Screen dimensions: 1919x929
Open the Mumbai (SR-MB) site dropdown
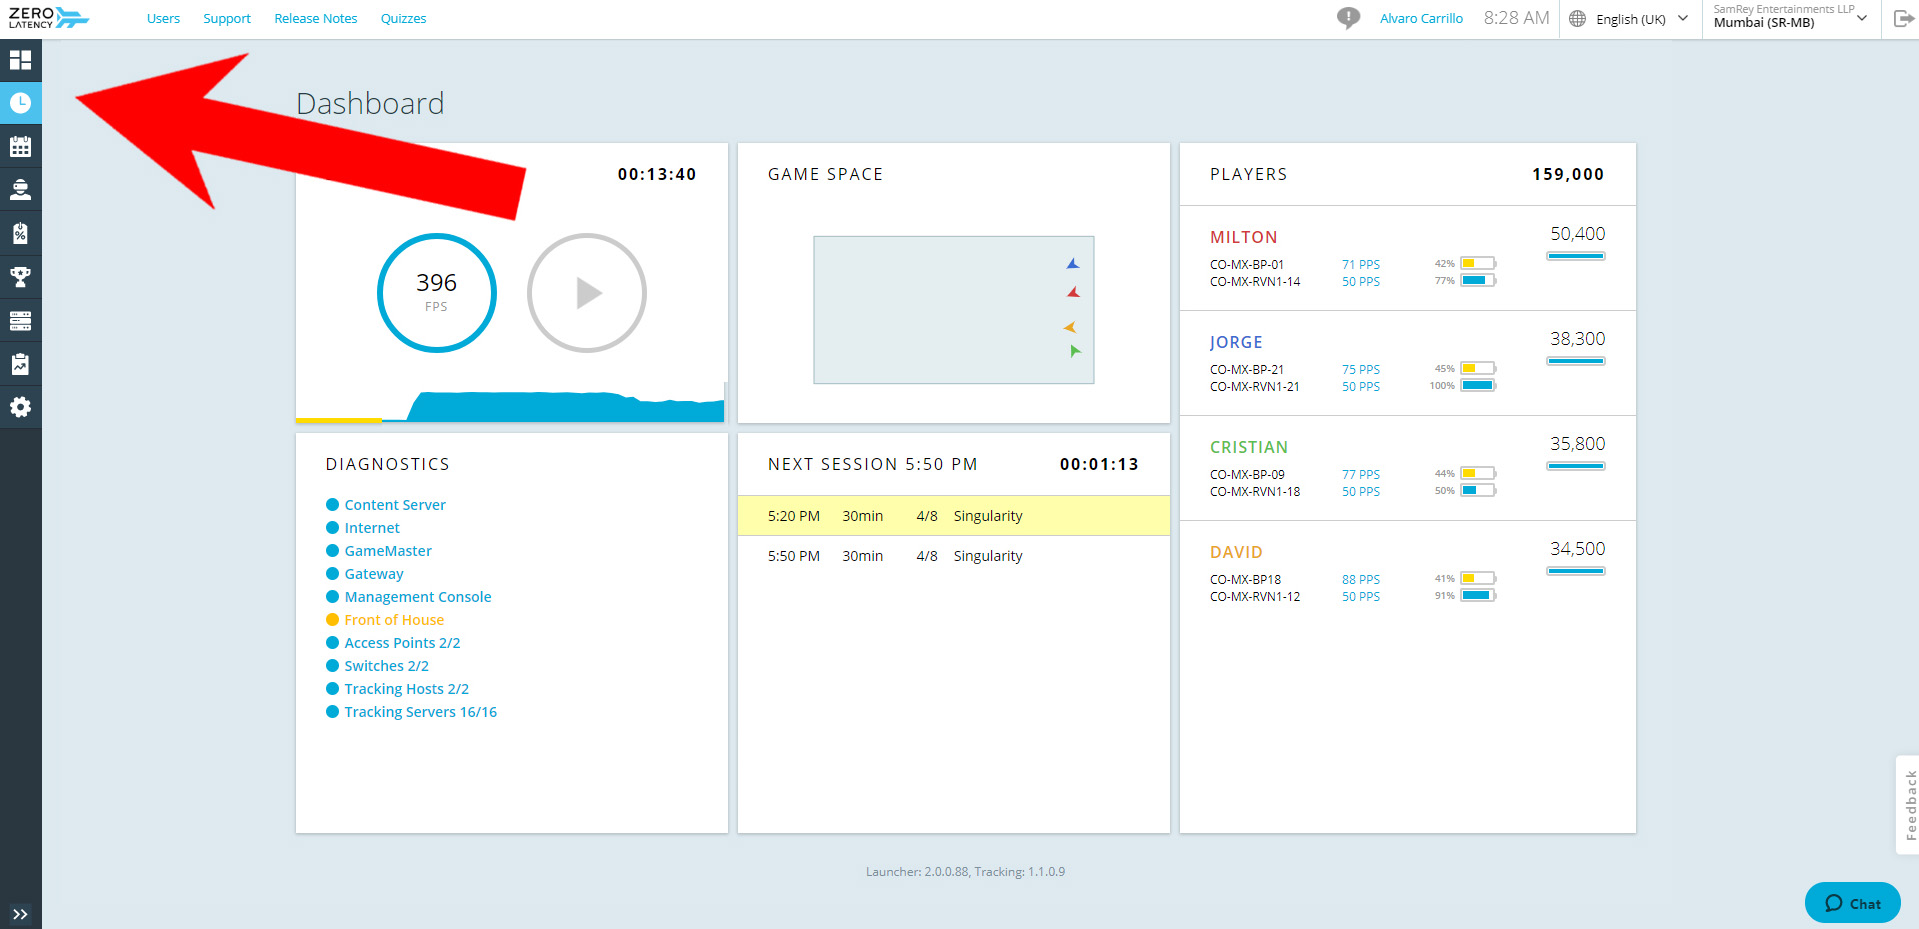point(1790,19)
